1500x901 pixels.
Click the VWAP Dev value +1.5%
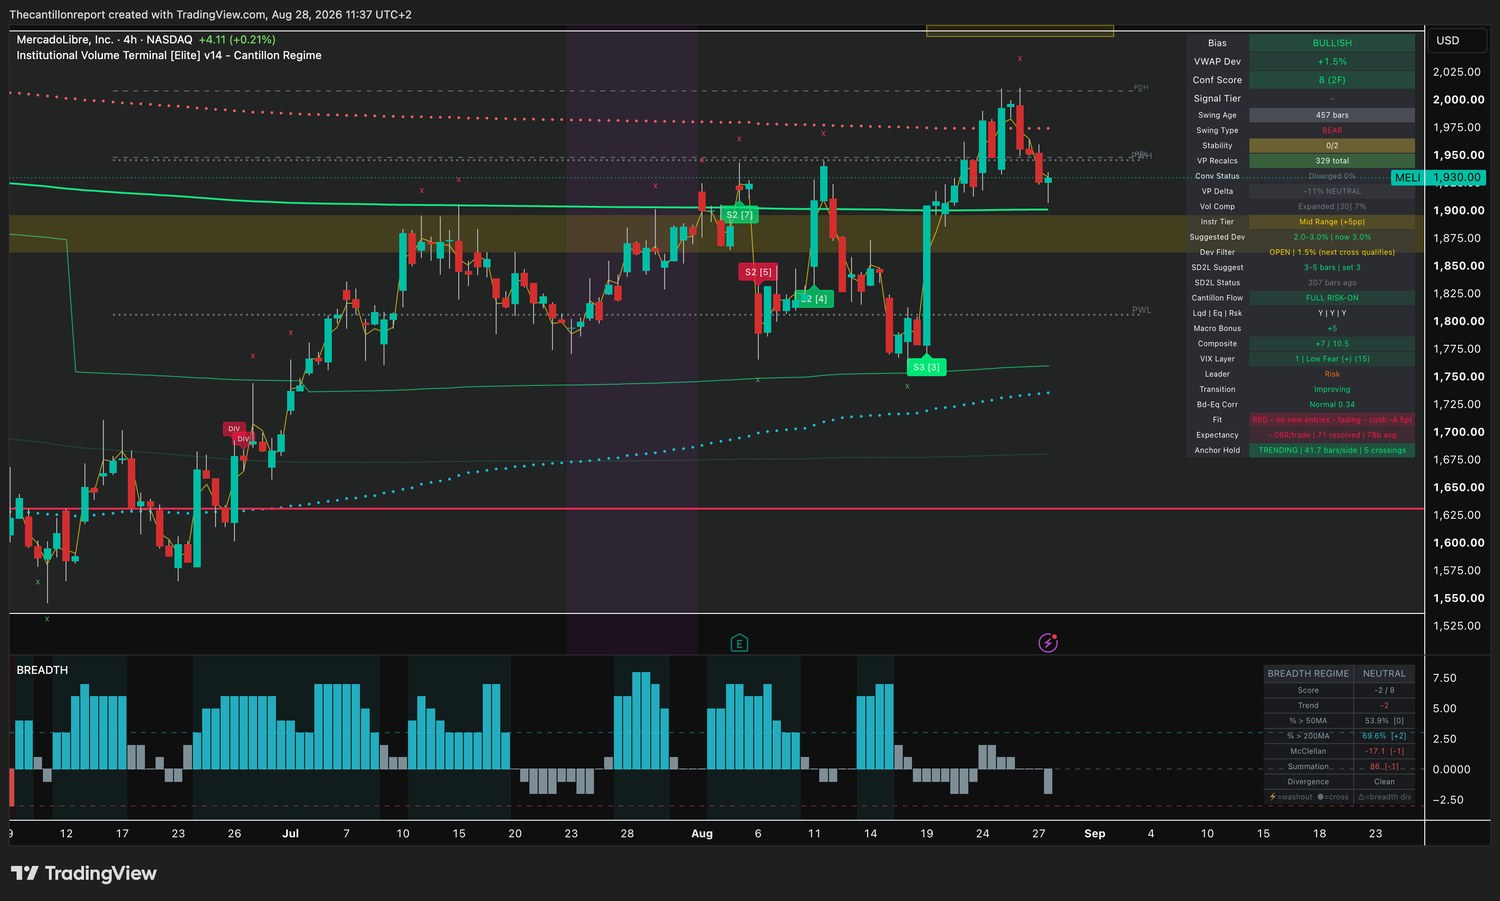[1332, 62]
